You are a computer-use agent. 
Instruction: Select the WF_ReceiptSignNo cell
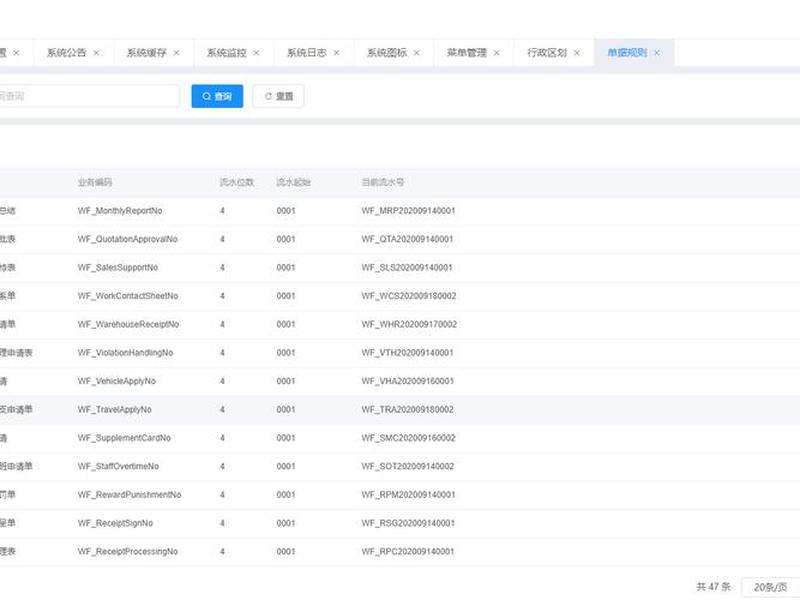pyautogui.click(x=115, y=523)
